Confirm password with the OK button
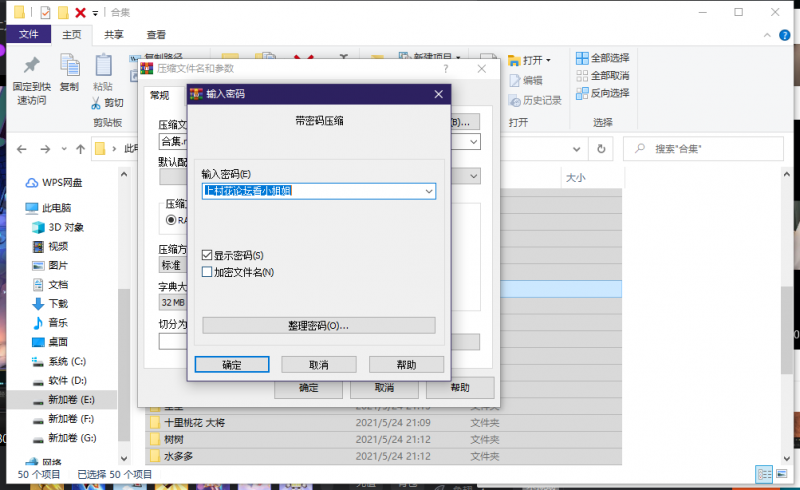The width and height of the screenshot is (800, 490). point(231,364)
